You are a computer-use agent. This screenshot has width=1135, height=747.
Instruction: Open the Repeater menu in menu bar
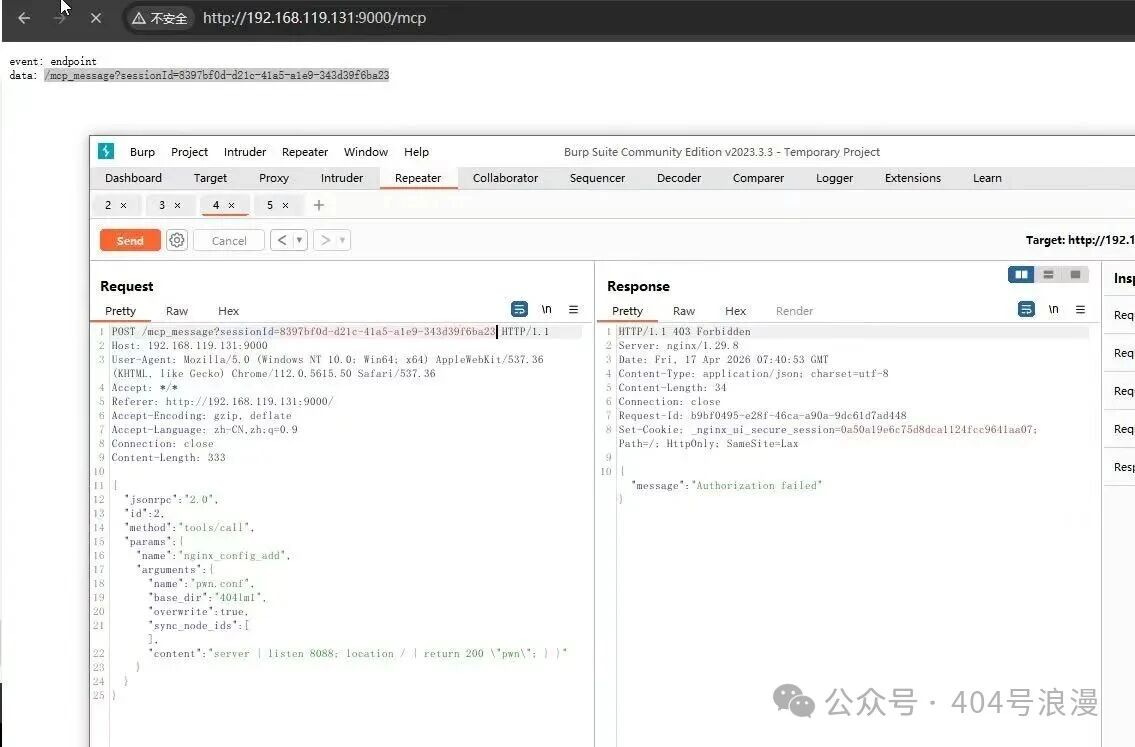[305, 152]
